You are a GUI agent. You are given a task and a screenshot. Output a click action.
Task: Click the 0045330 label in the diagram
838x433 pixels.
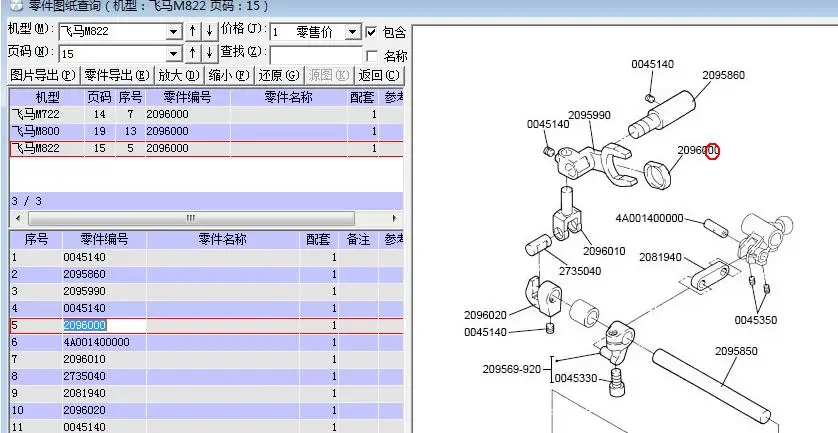[576, 378]
